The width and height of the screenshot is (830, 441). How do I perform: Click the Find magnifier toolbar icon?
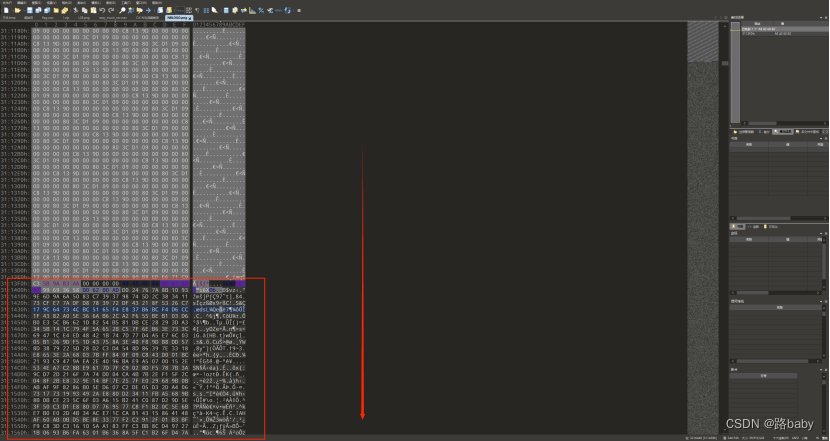(x=122, y=10)
